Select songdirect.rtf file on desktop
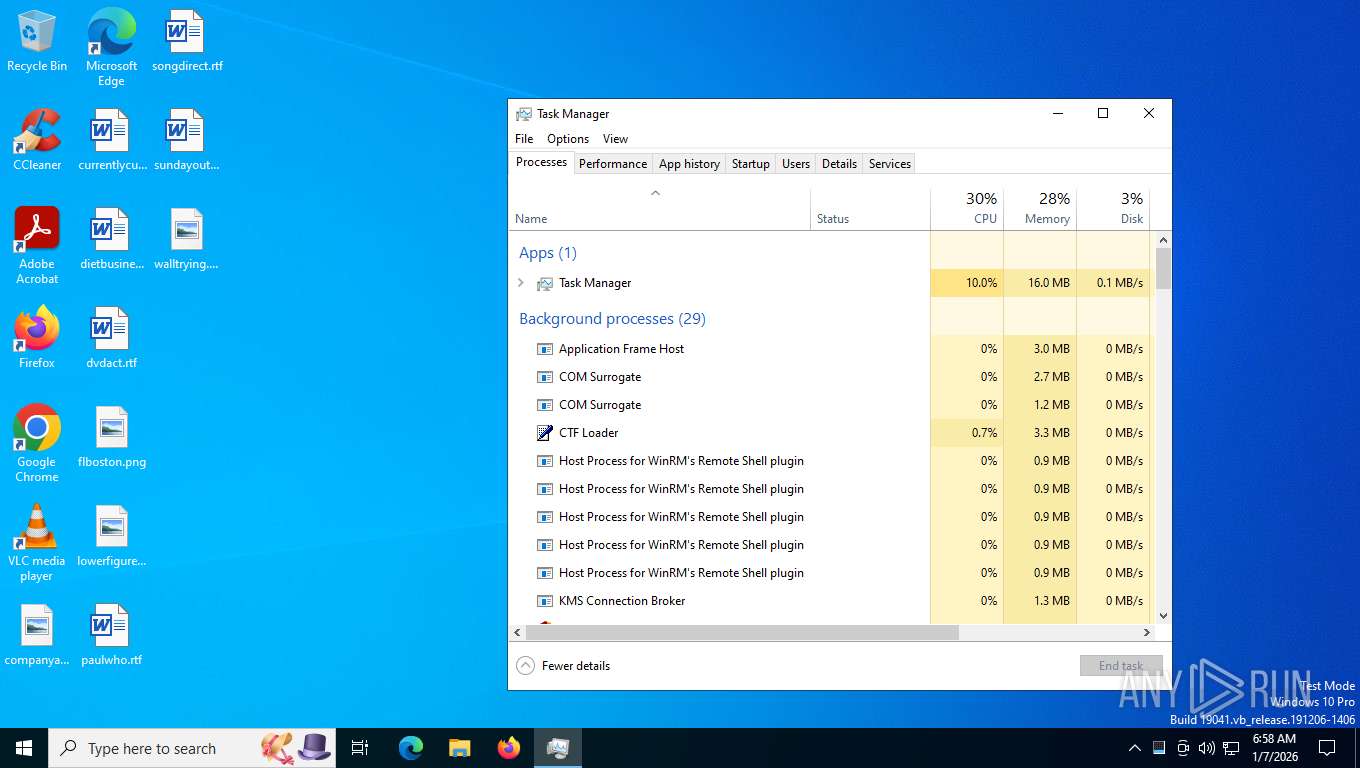Image resolution: width=1360 pixels, height=768 pixels. click(187, 41)
